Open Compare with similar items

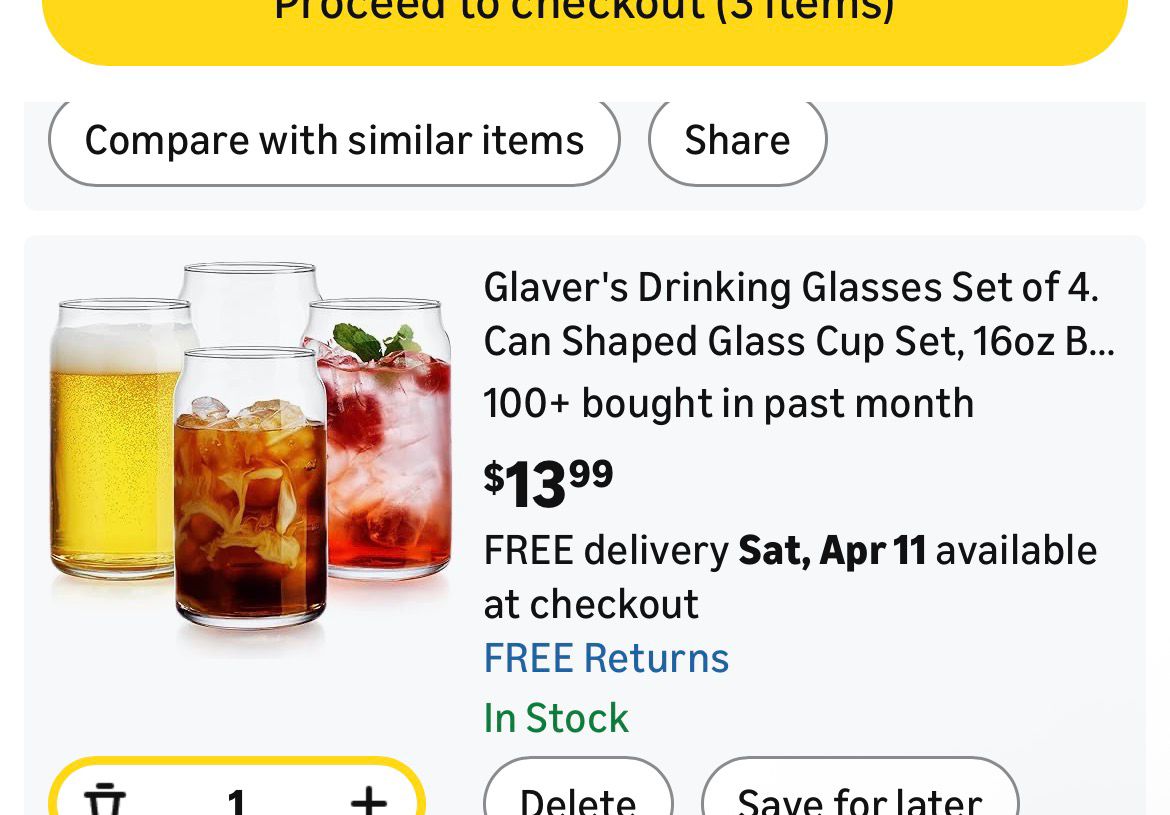334,141
